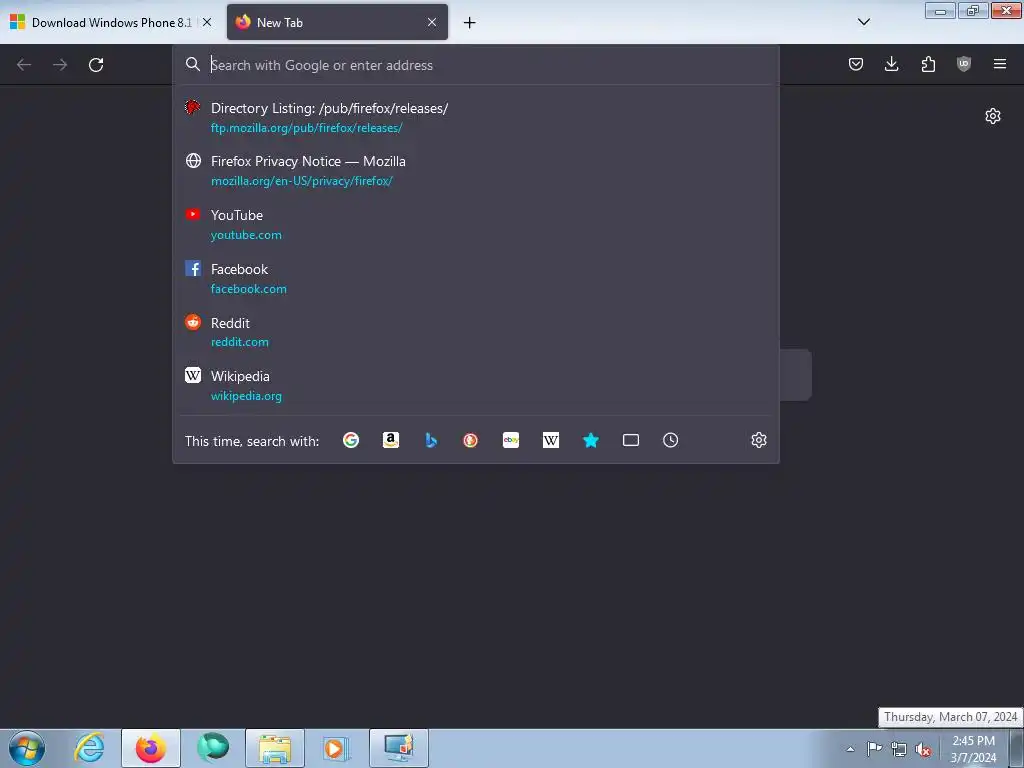Launch Windows Media Player from taskbar

click(x=337, y=748)
